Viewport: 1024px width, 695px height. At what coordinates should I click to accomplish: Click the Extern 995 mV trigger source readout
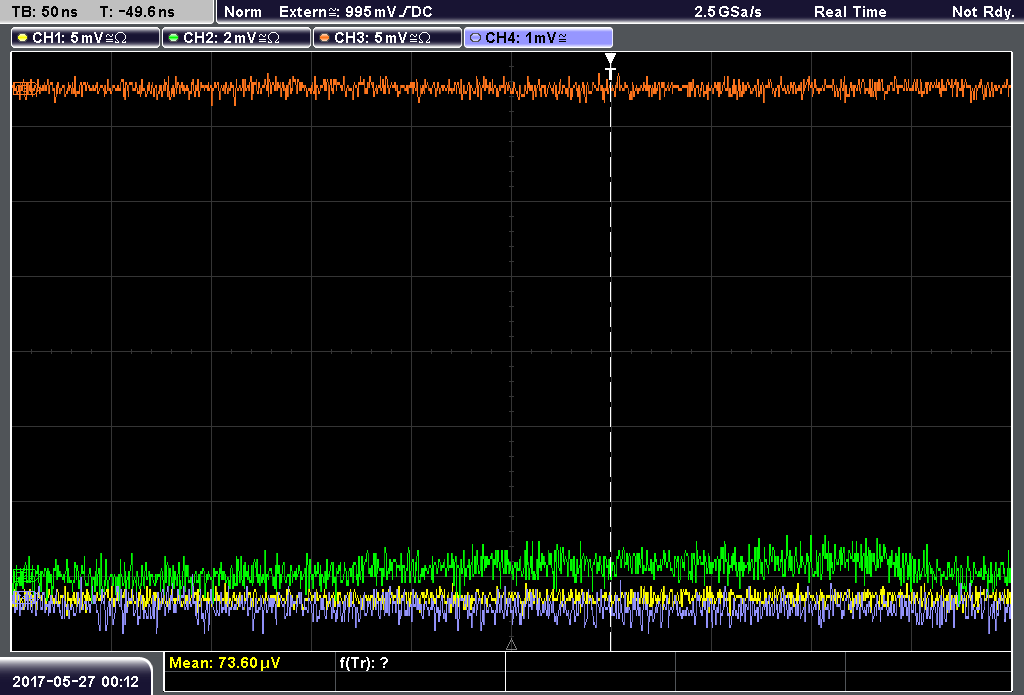click(x=356, y=12)
